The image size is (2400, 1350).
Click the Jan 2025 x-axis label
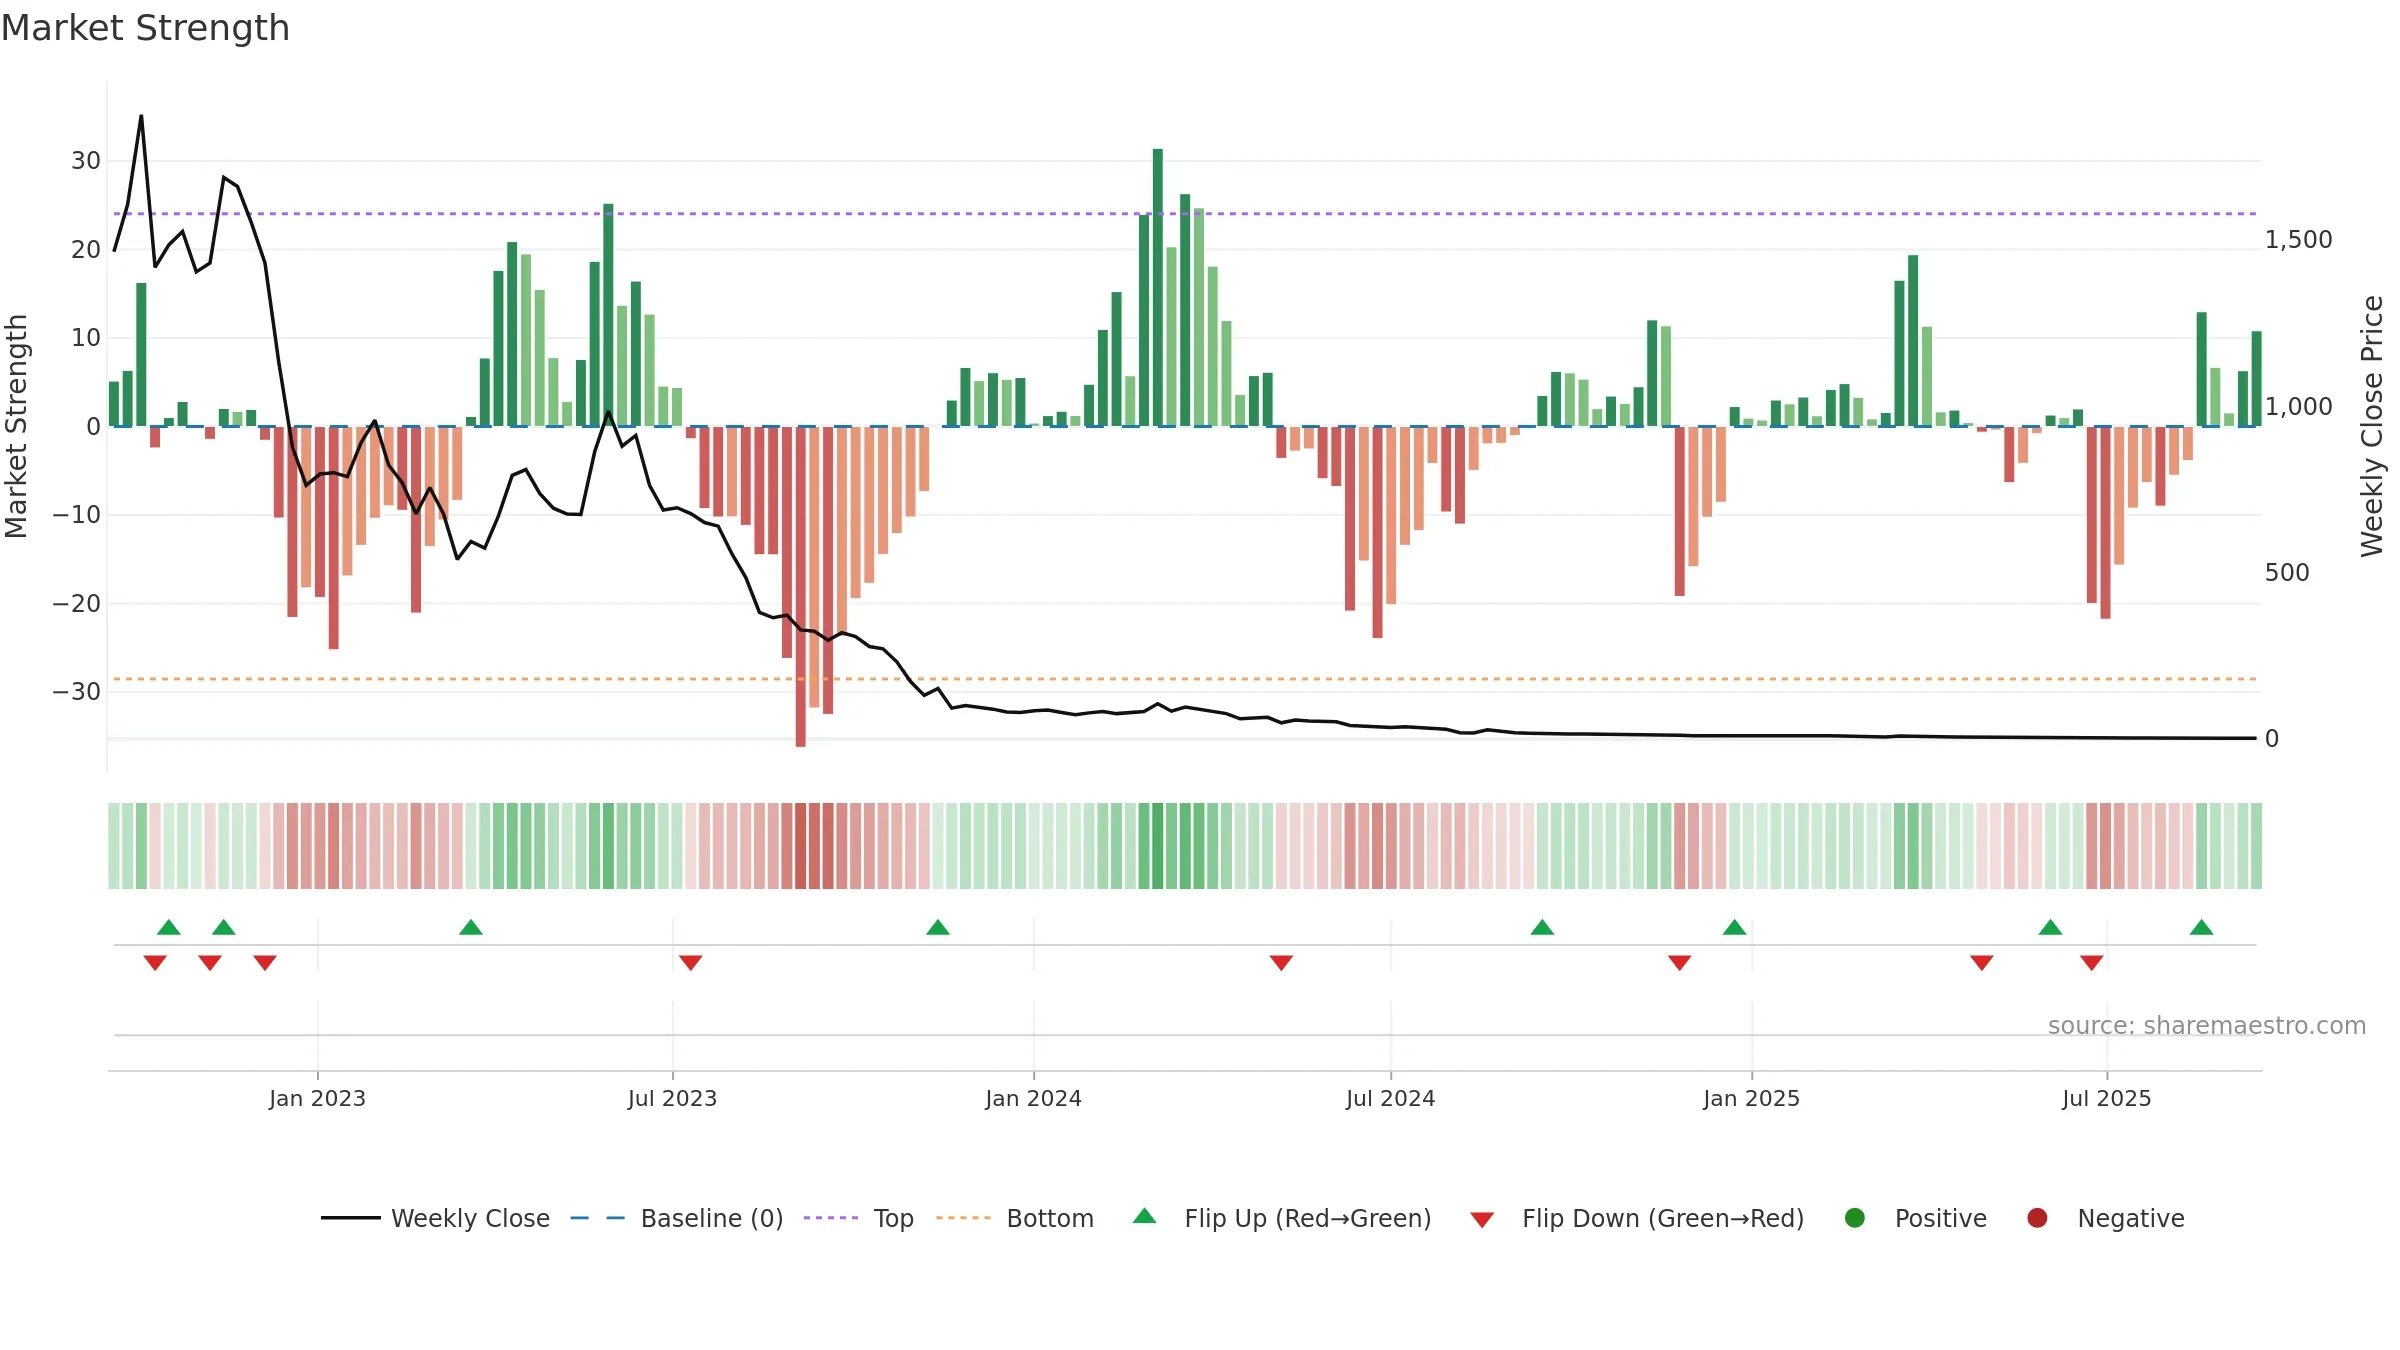1751,1098
